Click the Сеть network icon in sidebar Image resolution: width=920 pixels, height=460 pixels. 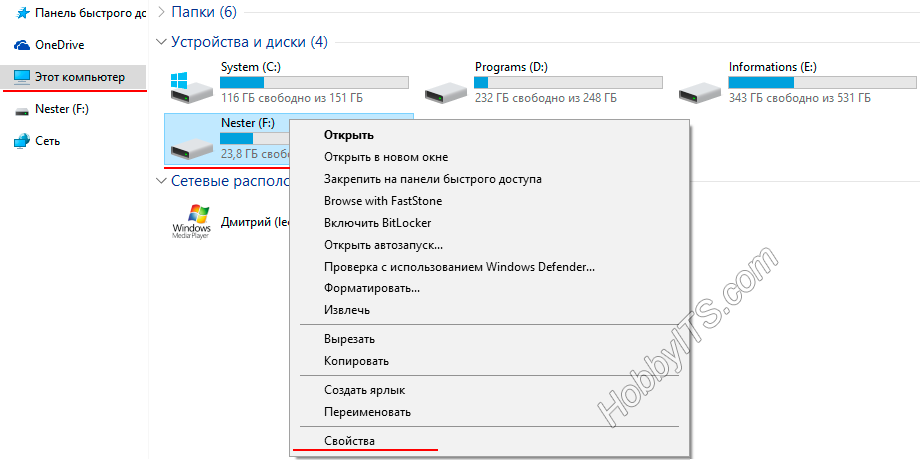[21, 141]
